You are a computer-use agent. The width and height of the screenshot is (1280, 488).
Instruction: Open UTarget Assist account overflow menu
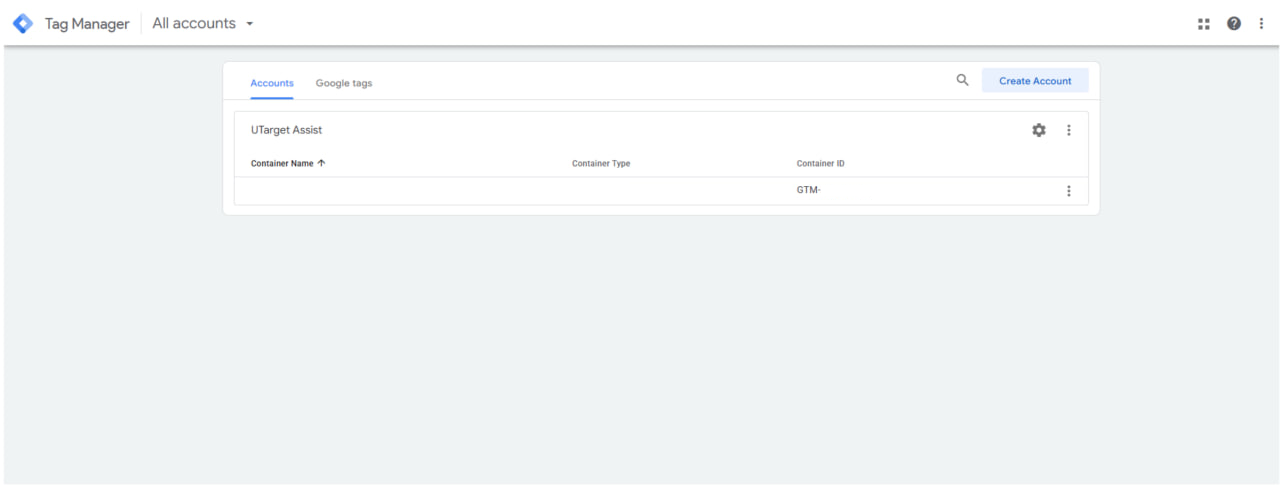pyautogui.click(x=1068, y=130)
